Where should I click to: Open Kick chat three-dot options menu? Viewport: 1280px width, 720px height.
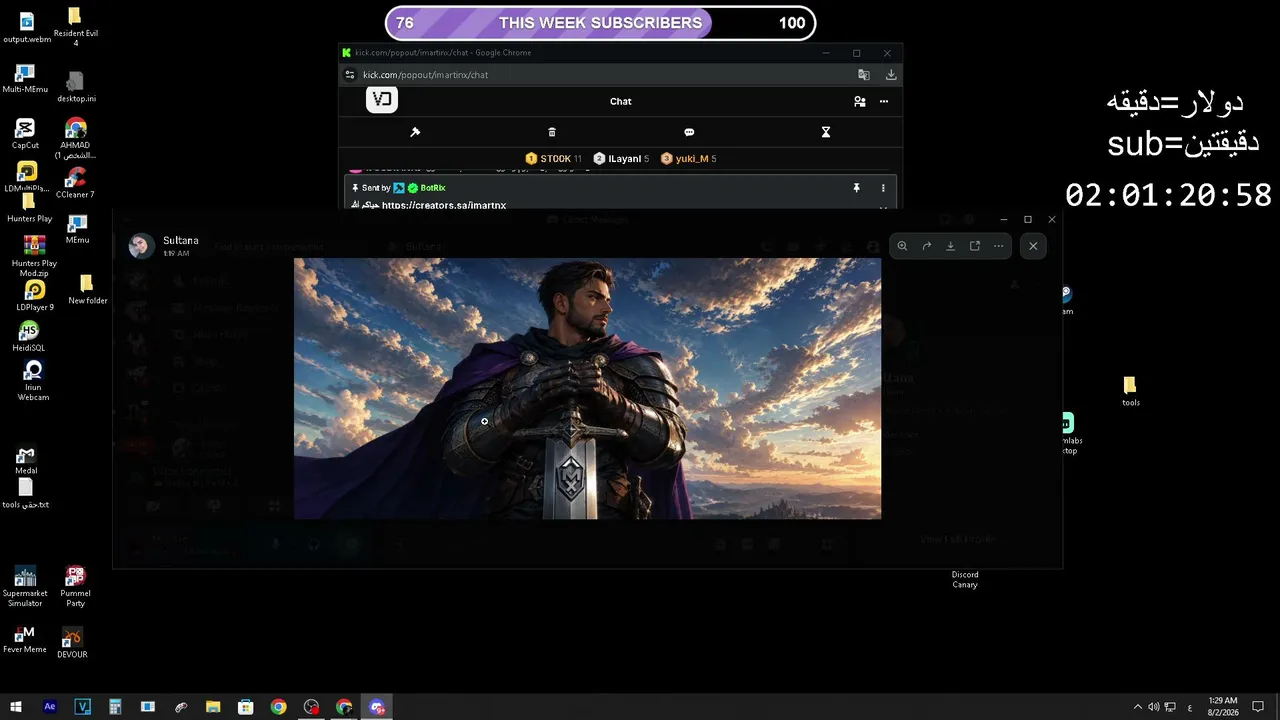click(884, 101)
